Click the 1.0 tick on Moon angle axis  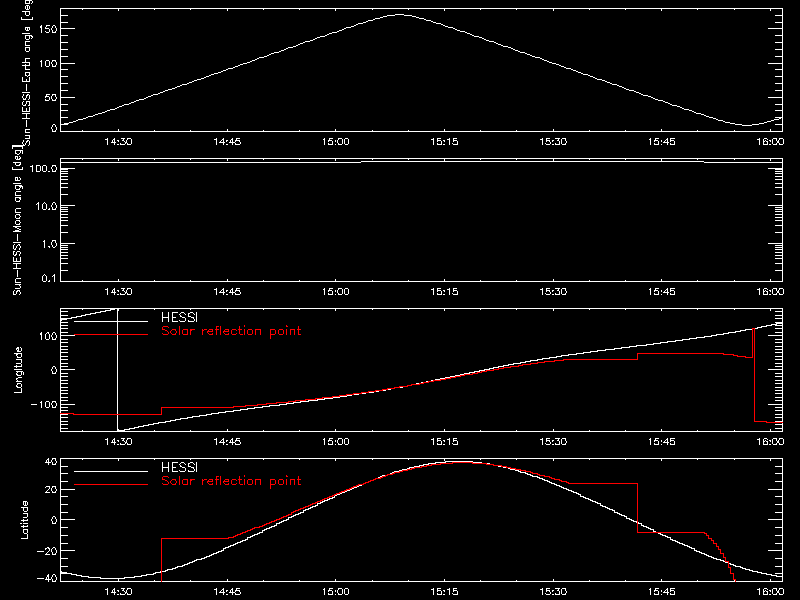(x=49, y=244)
